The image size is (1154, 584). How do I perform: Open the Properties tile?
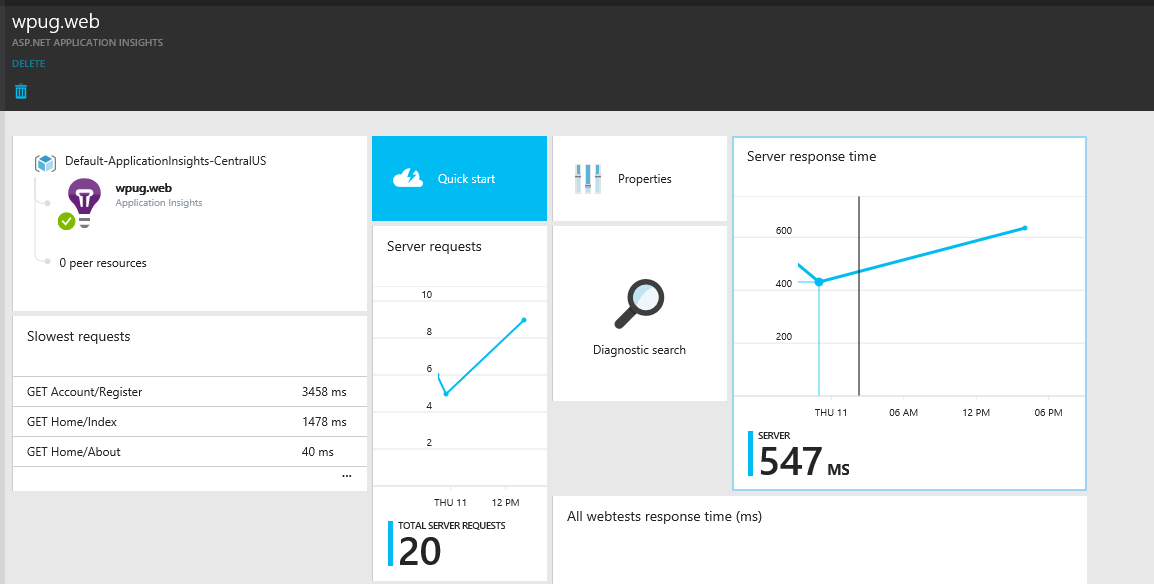pyautogui.click(x=640, y=178)
